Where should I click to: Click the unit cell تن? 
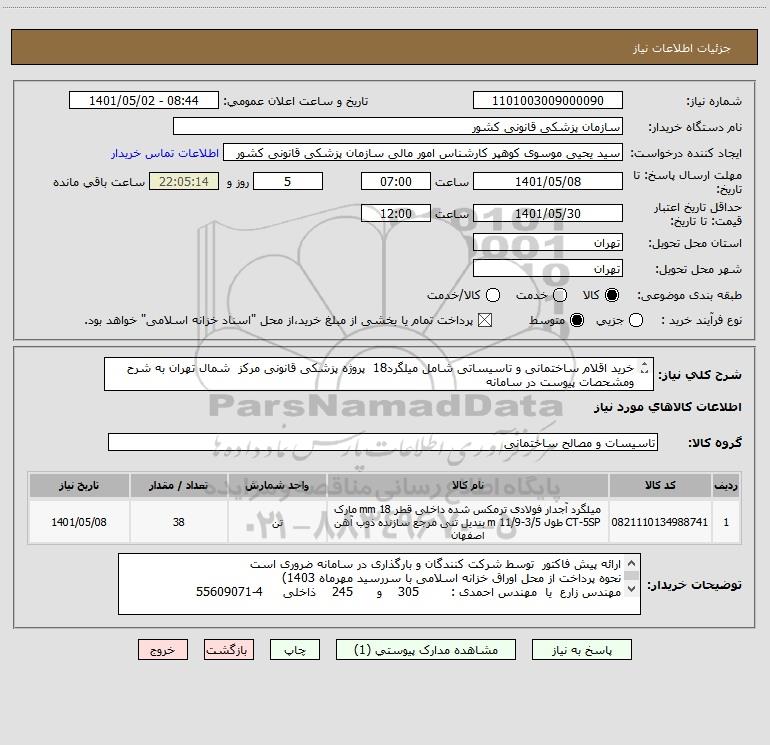[277, 522]
